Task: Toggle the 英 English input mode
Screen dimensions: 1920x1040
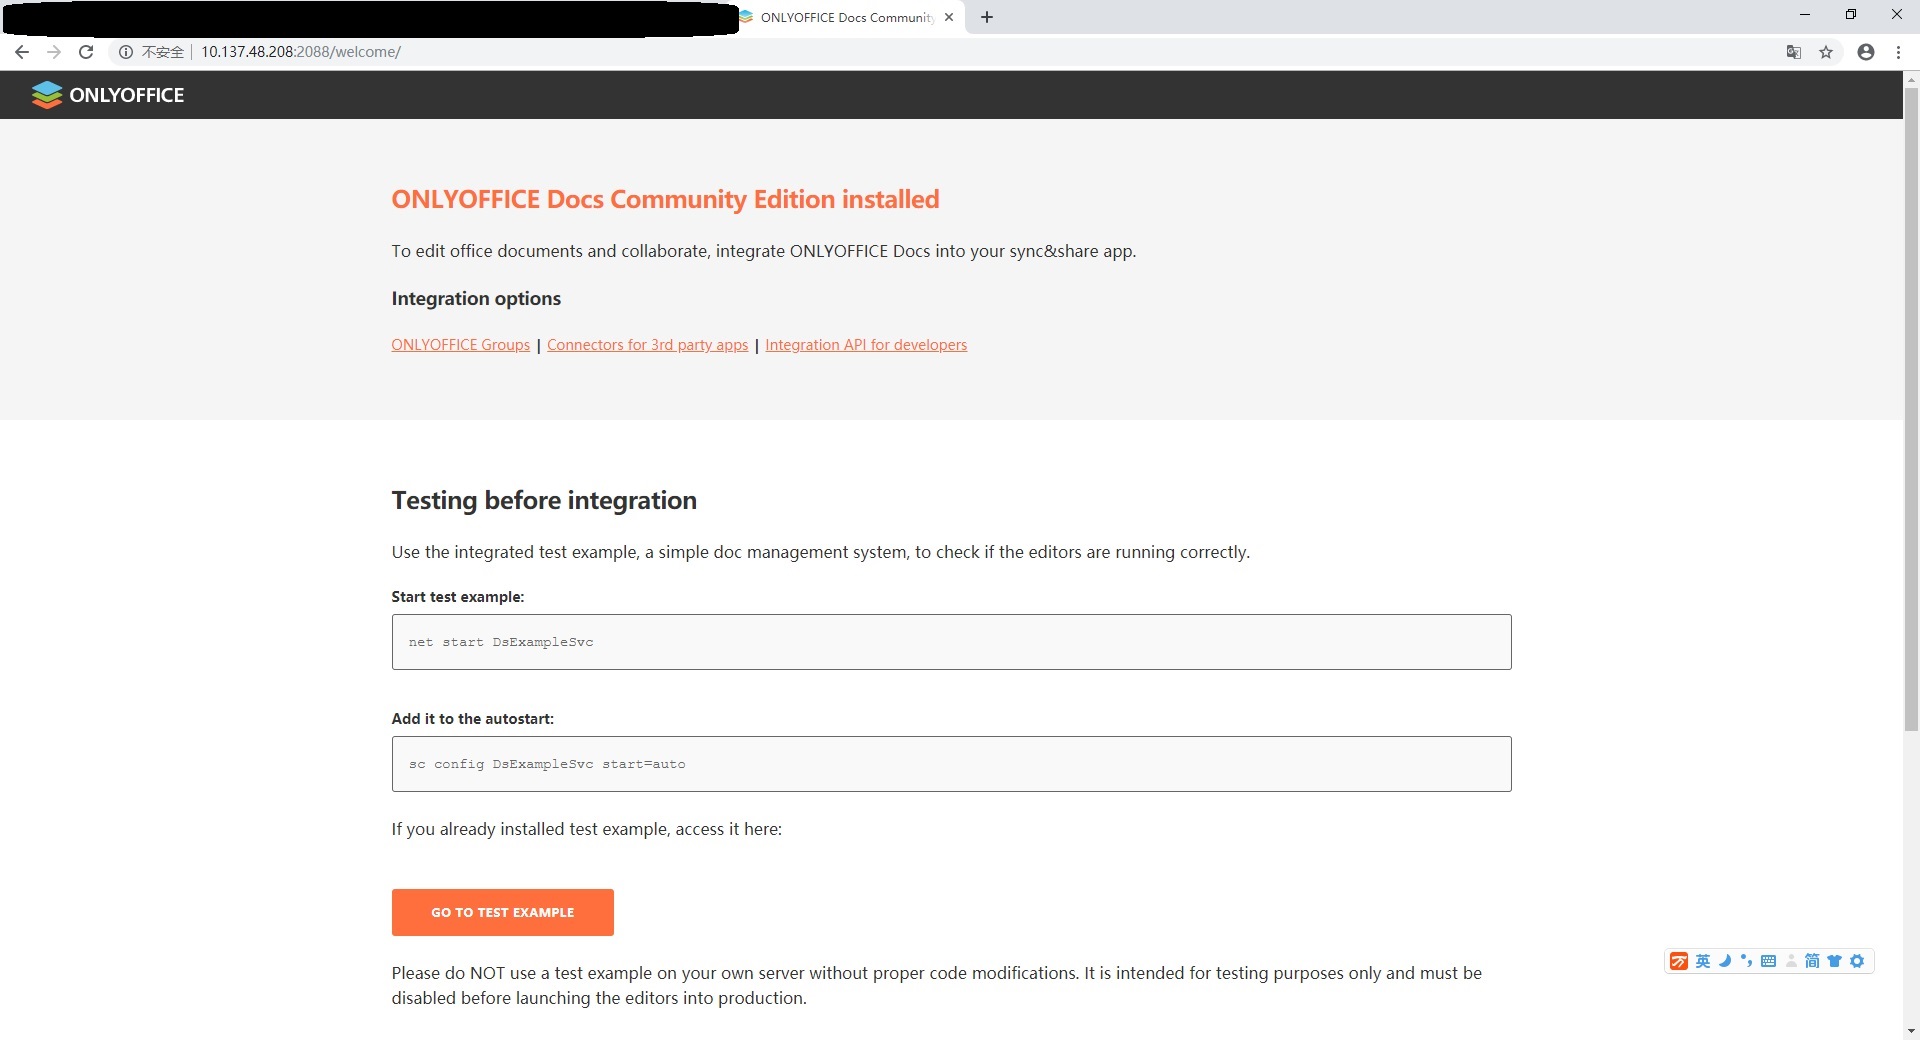Action: [x=1703, y=961]
